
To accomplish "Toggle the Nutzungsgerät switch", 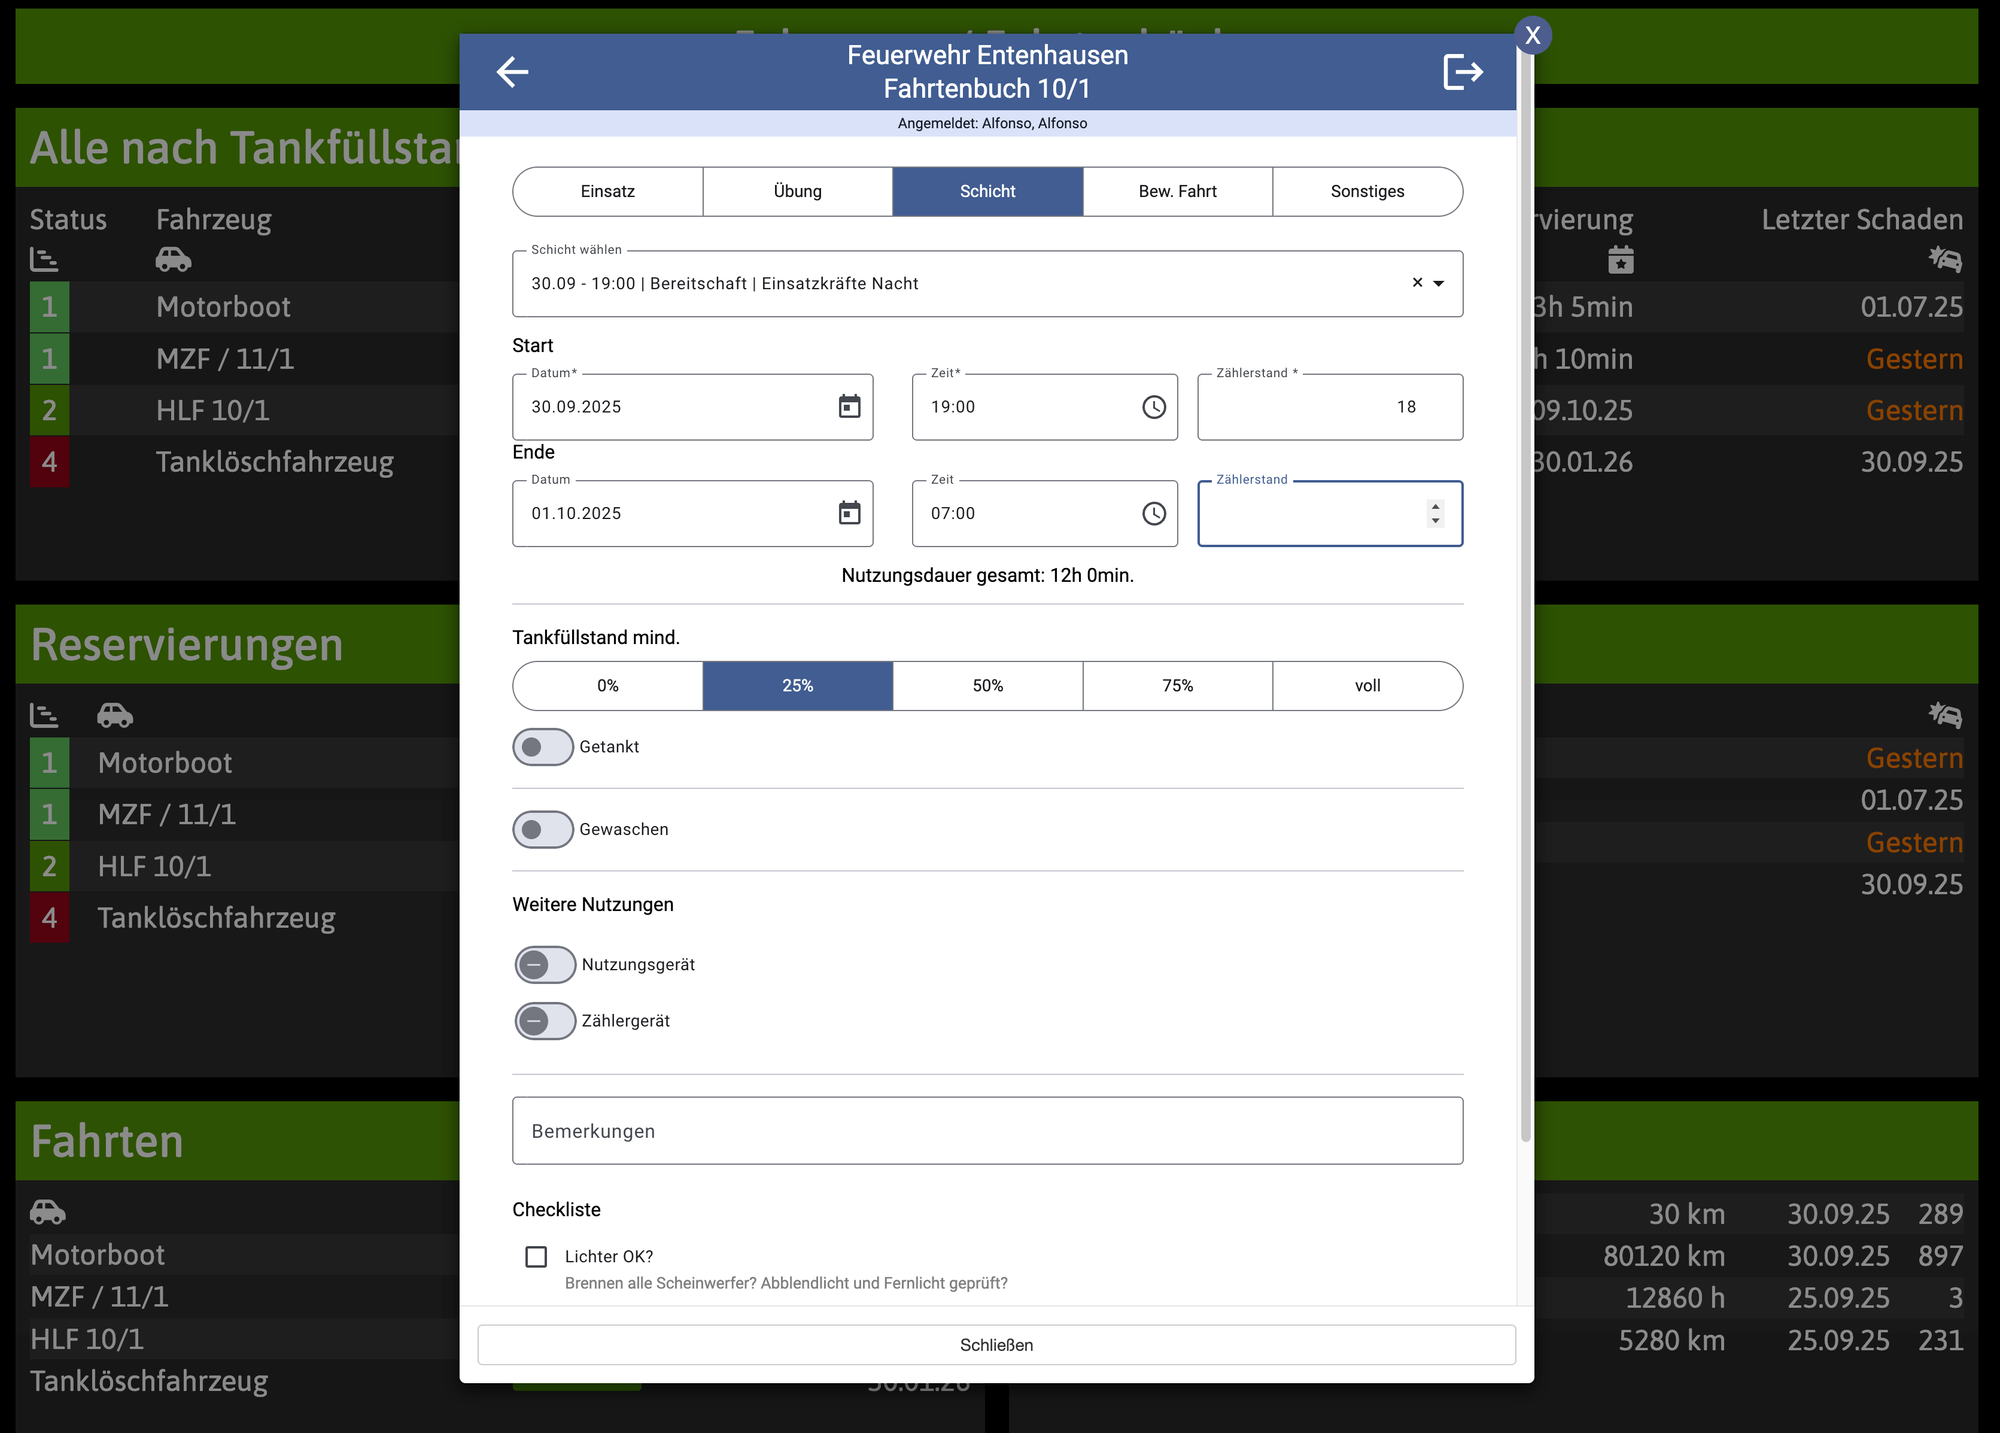I will [545, 965].
